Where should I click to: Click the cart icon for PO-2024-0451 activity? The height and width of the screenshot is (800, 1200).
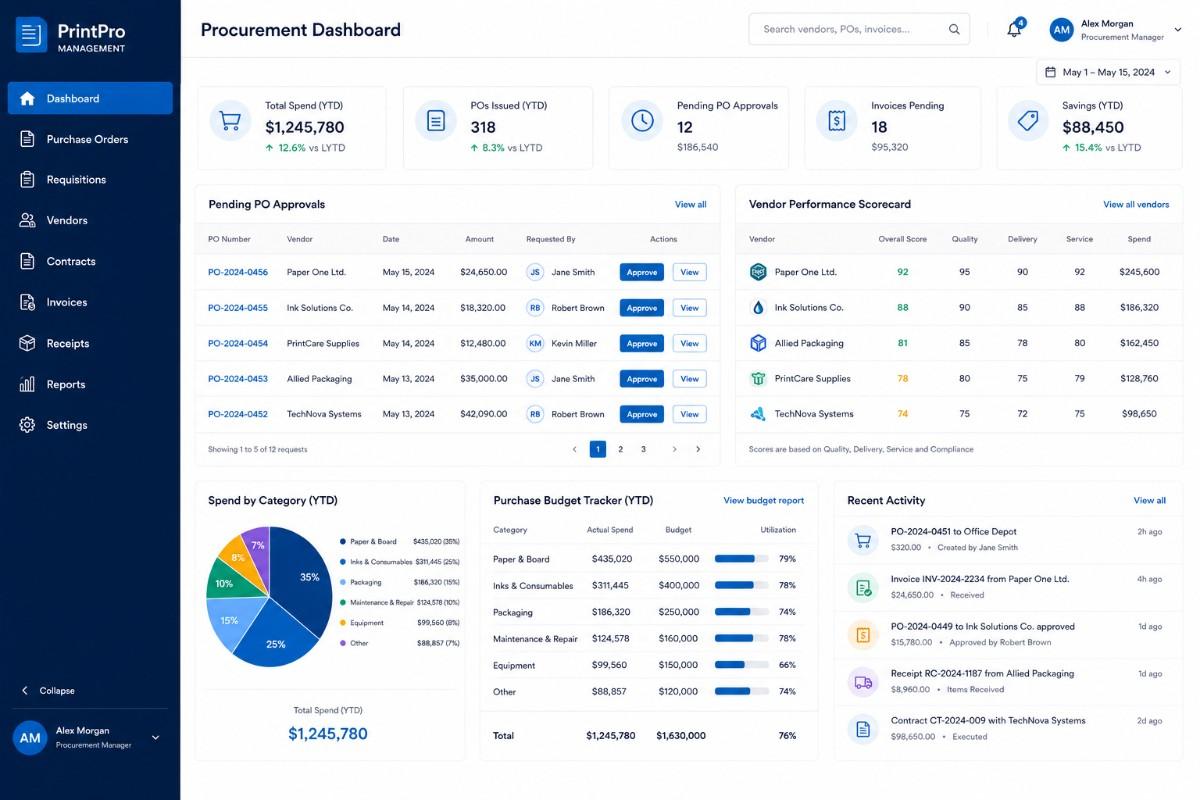(x=863, y=540)
